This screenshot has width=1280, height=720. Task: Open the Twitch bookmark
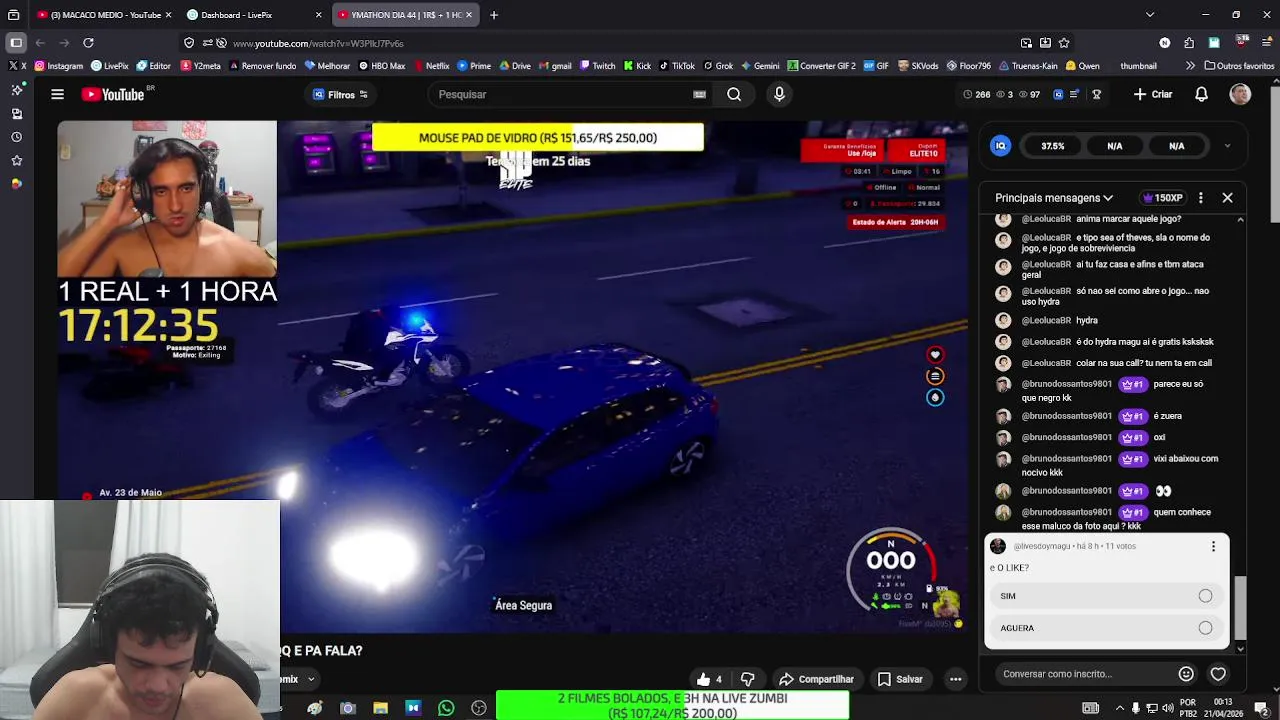[597, 66]
